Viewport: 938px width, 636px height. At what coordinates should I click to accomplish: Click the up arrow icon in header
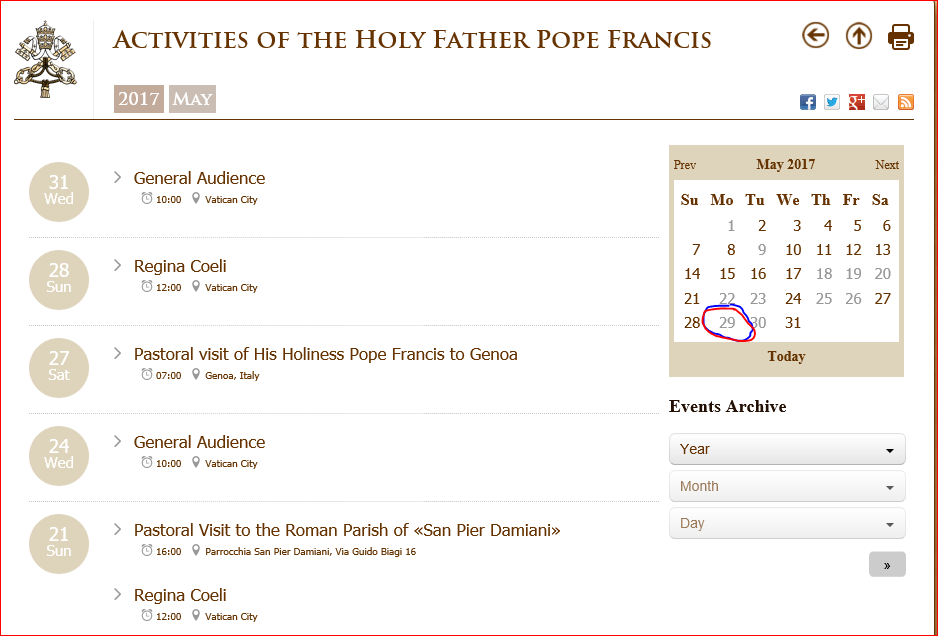coord(858,36)
